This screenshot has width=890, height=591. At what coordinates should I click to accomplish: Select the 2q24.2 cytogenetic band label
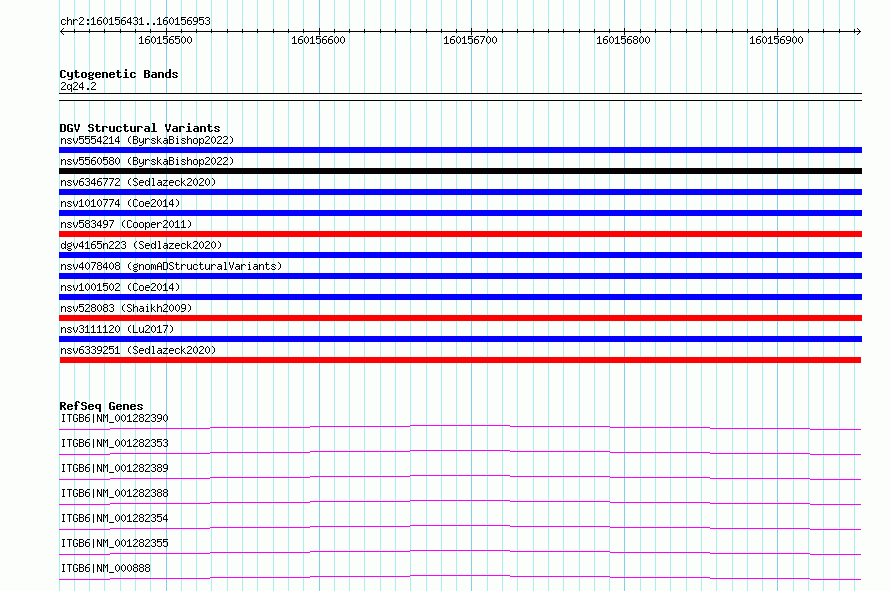[78, 86]
